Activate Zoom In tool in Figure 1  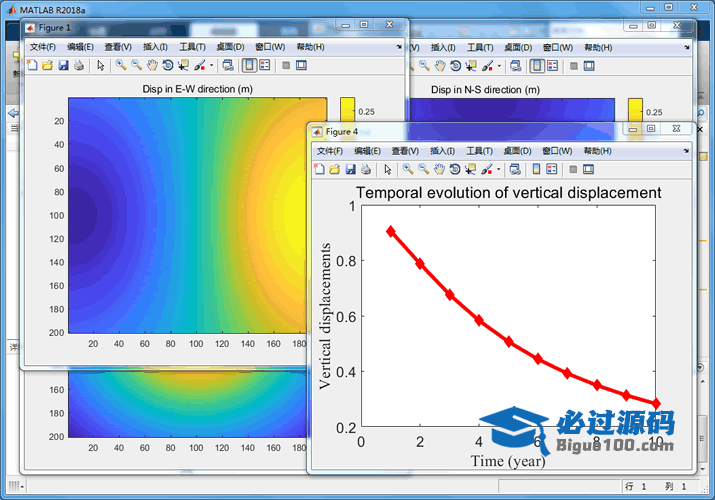121,66
